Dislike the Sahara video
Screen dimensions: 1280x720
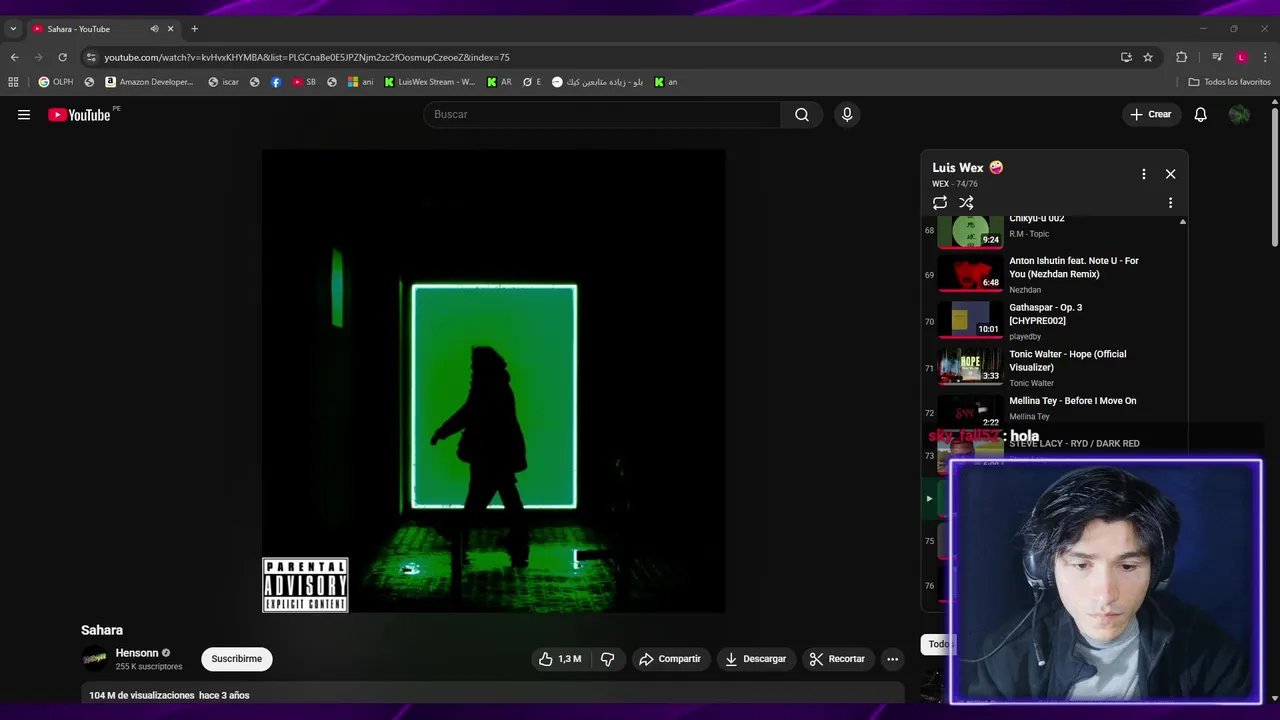click(x=607, y=659)
